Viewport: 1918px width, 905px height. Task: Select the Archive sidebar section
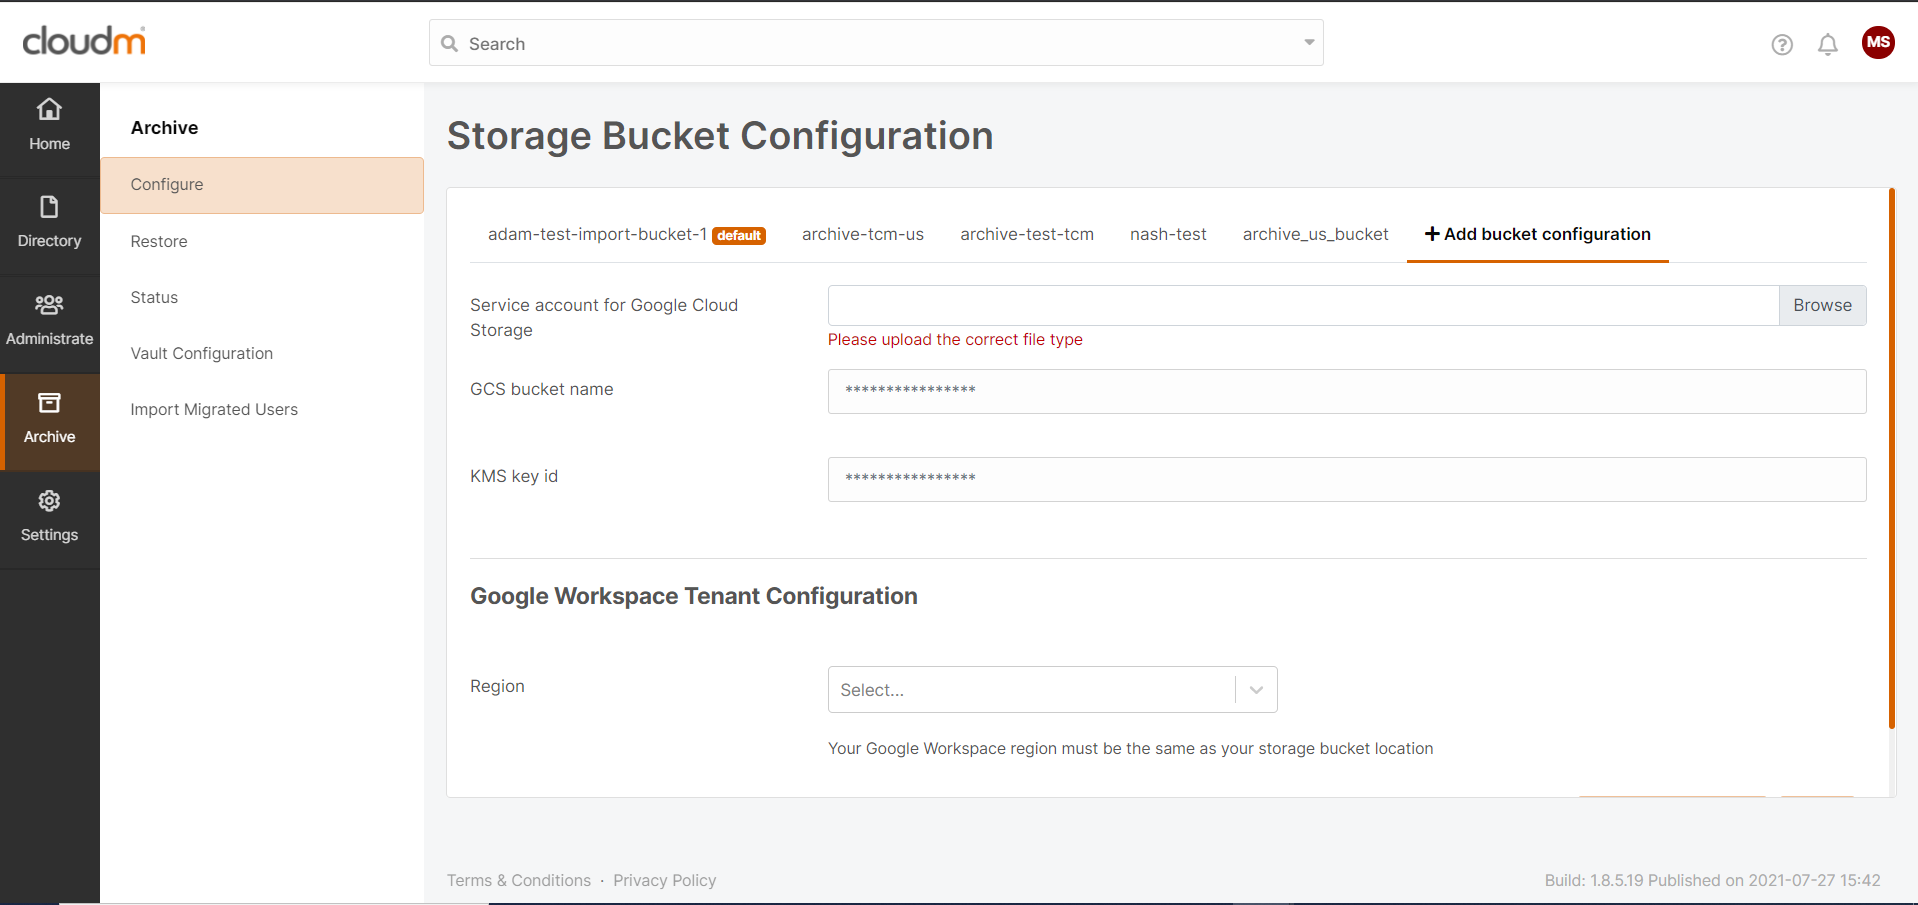pos(49,420)
